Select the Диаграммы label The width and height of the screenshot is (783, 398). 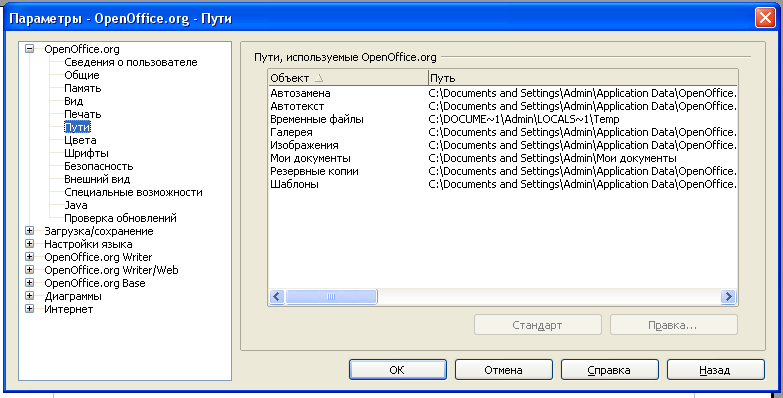[x=73, y=296]
